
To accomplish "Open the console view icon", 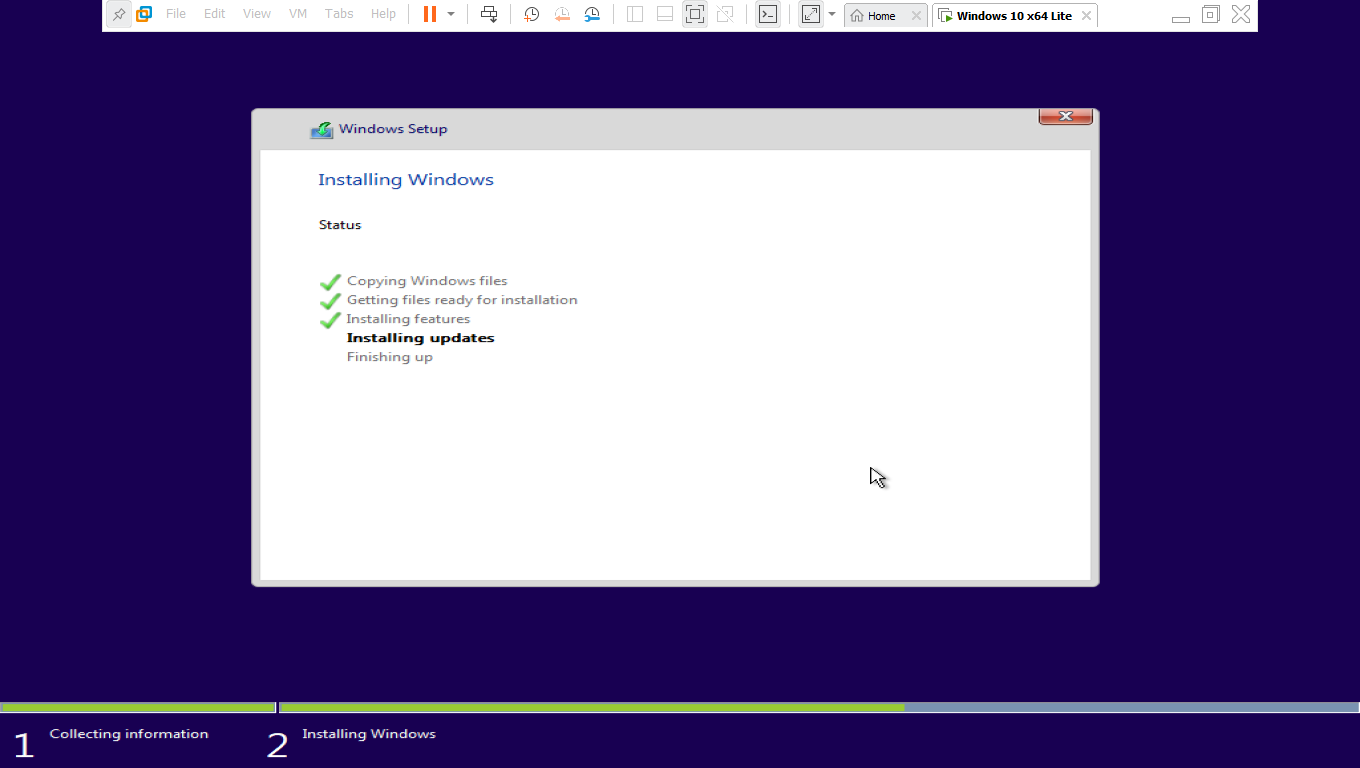I will (767, 14).
